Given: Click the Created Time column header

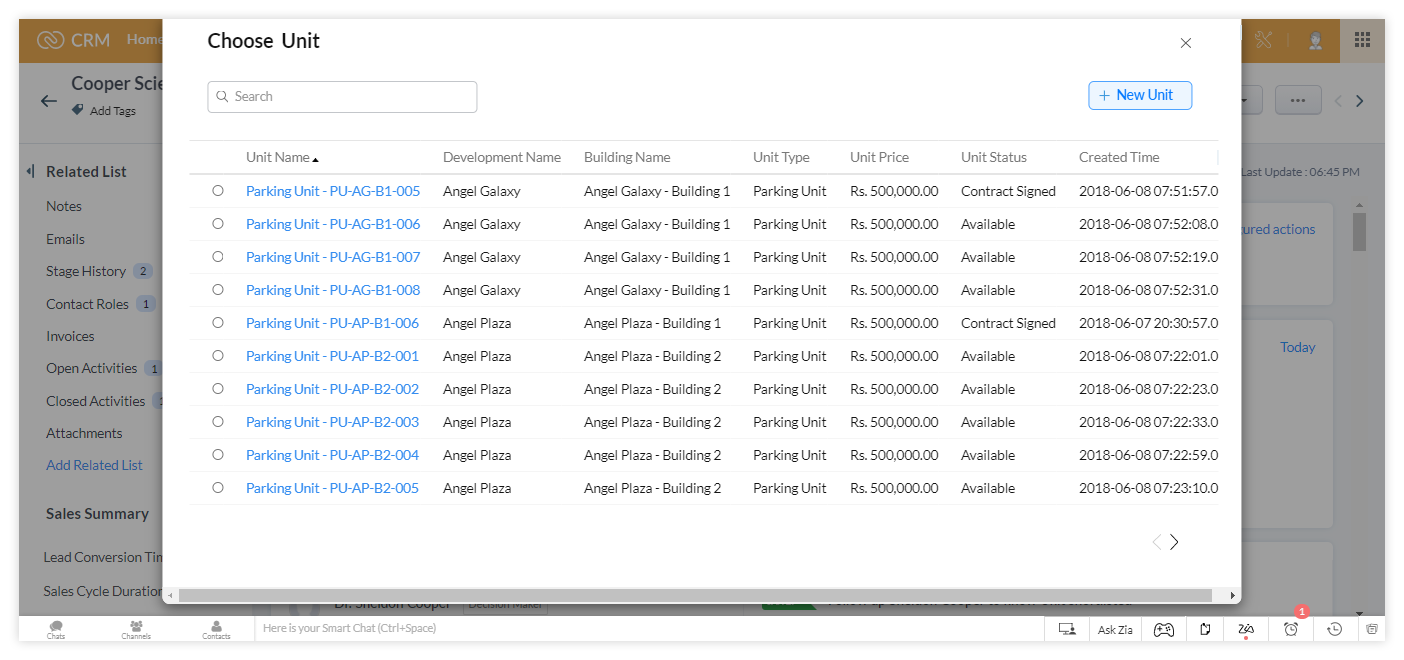Looking at the screenshot, I should tap(1119, 157).
